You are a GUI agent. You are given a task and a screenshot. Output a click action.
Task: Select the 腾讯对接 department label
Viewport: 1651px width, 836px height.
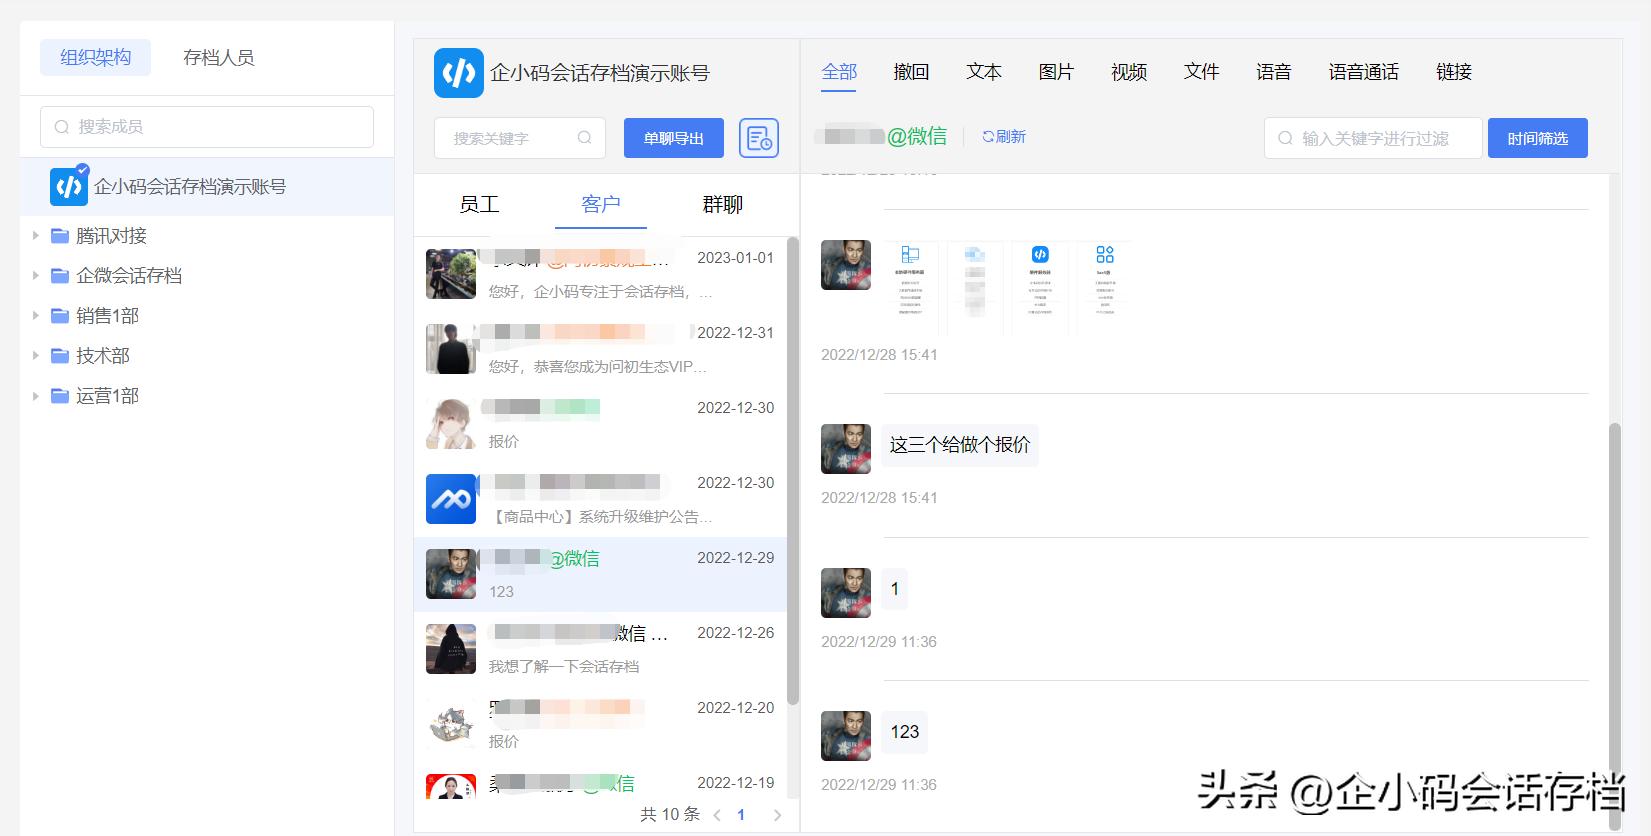point(111,236)
